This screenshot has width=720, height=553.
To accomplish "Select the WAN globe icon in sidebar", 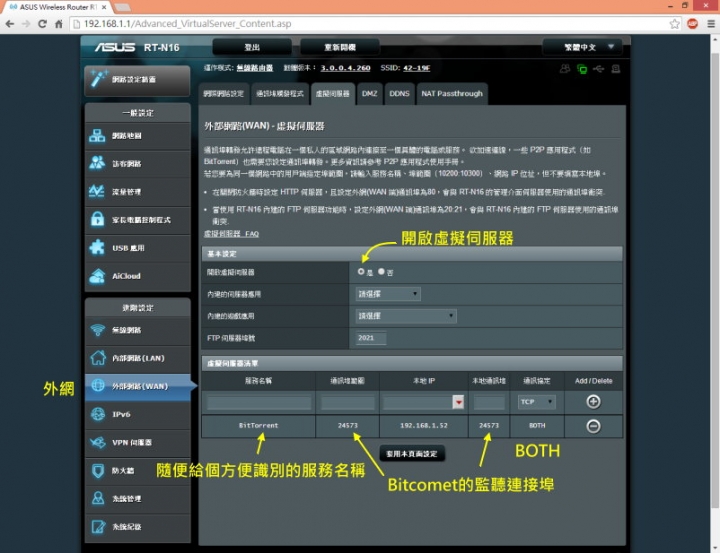I will (97, 386).
